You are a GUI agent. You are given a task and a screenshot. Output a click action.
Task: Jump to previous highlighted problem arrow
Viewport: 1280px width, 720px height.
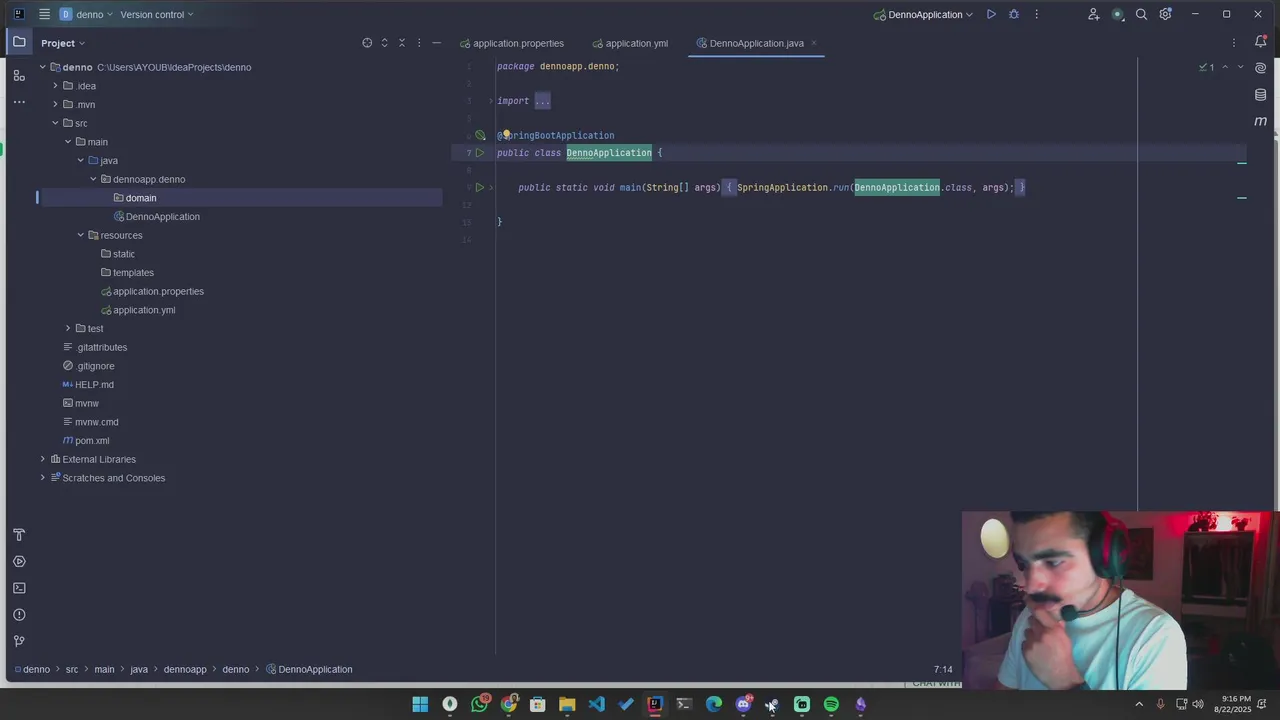coord(1227,67)
